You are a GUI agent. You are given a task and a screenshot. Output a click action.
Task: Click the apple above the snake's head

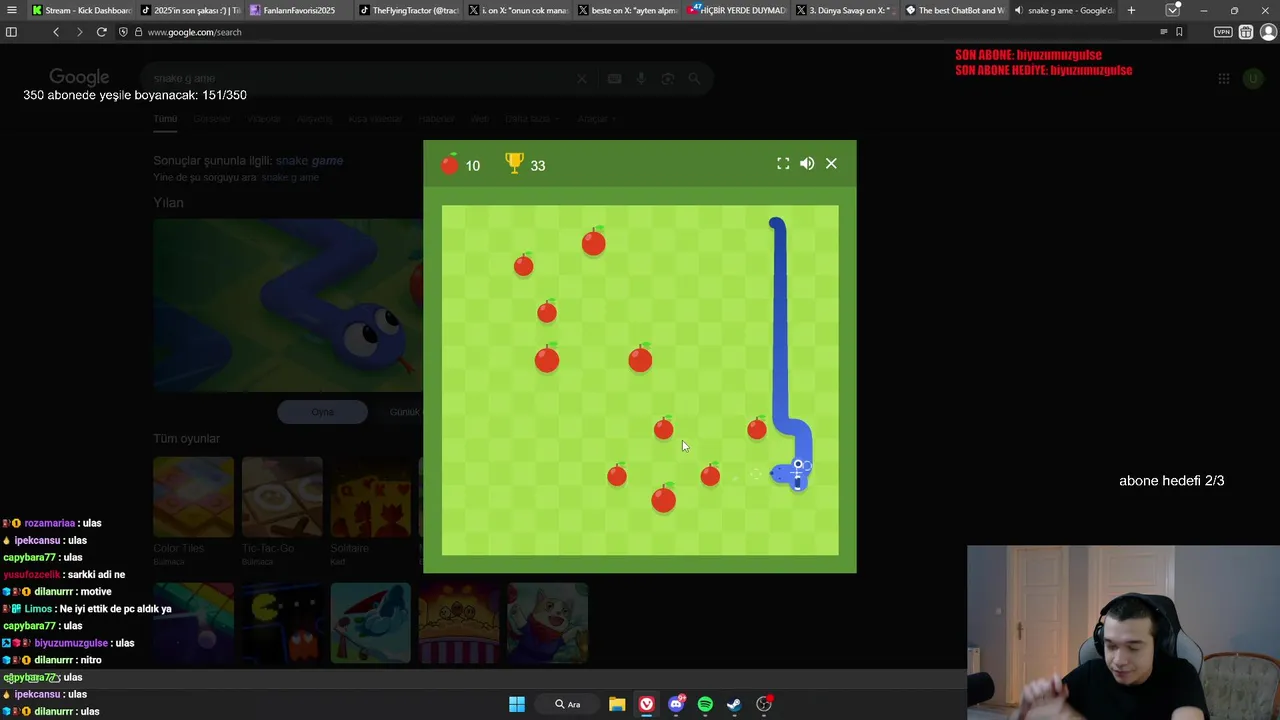(x=757, y=429)
